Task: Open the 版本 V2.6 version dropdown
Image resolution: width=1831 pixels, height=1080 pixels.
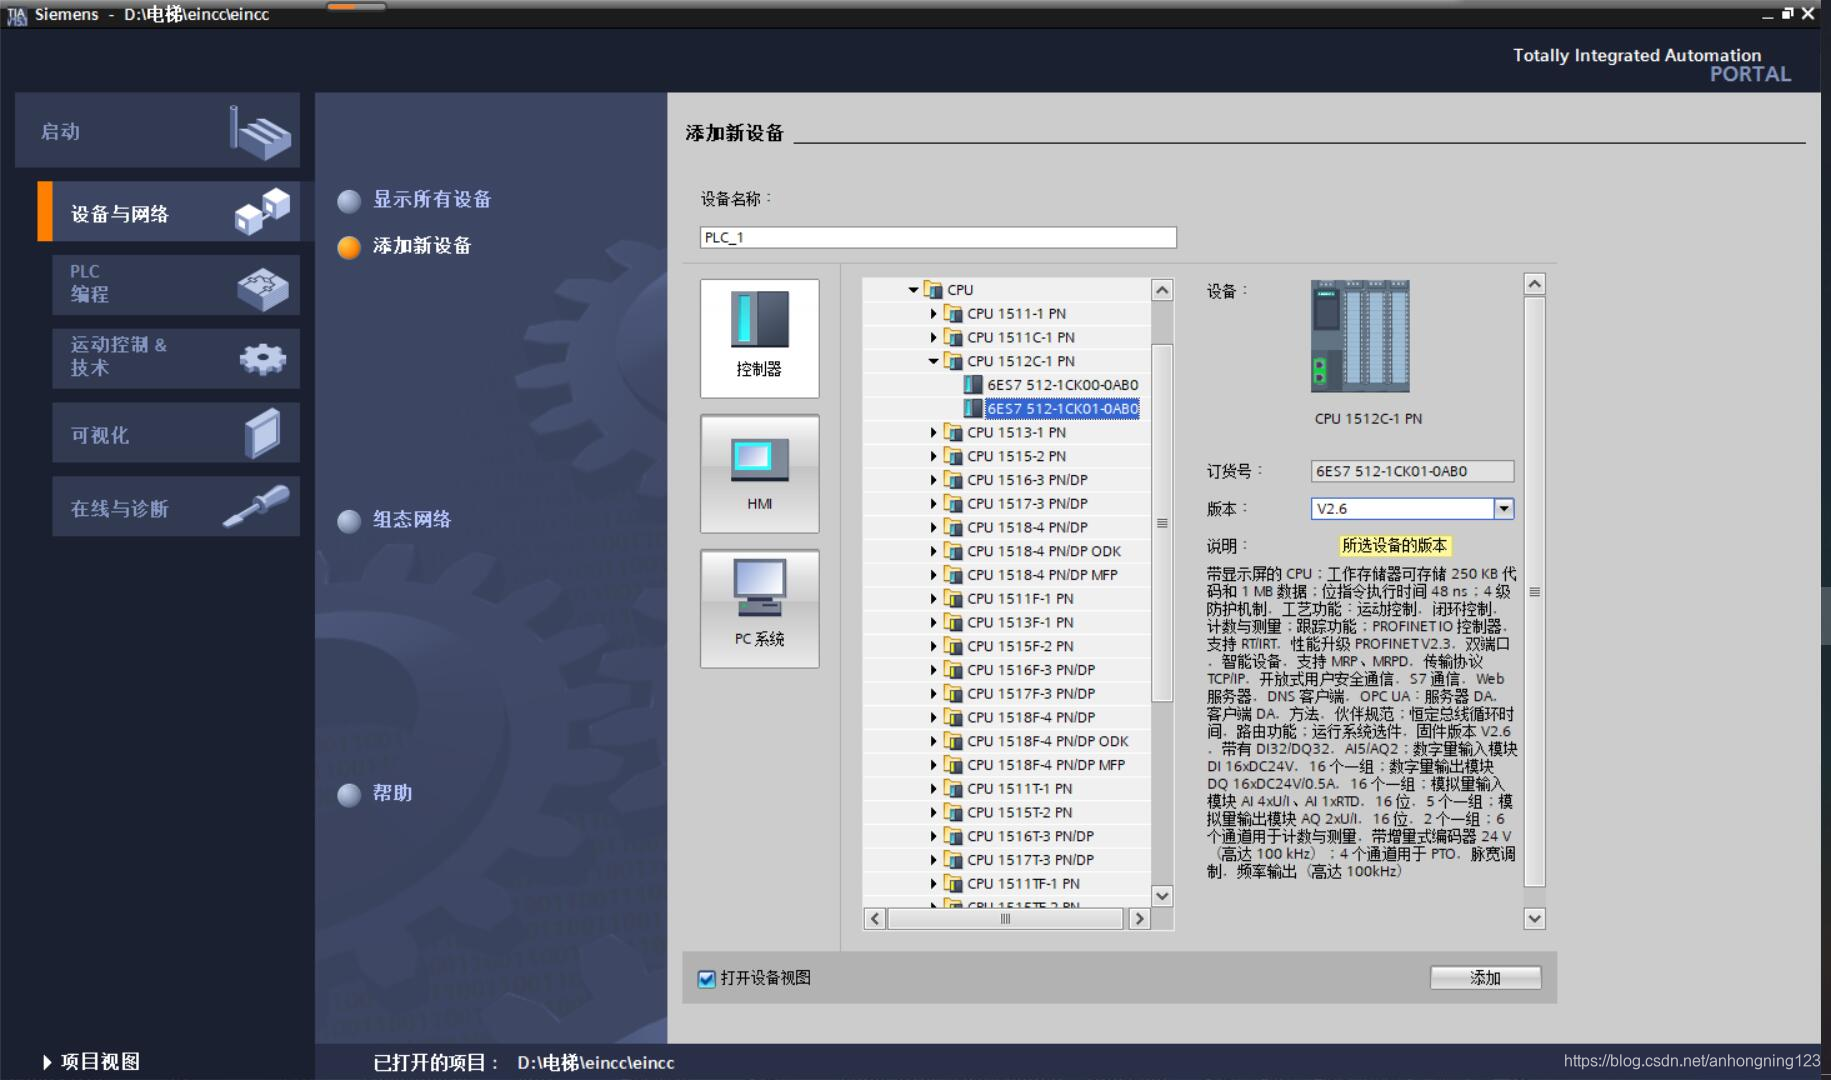Action: [1504, 509]
